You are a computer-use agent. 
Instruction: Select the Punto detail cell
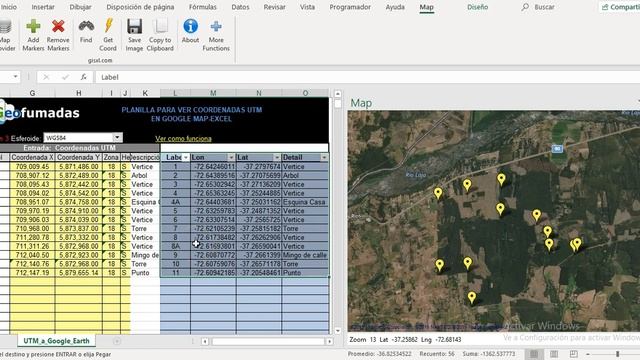pyautogui.click(x=305, y=273)
